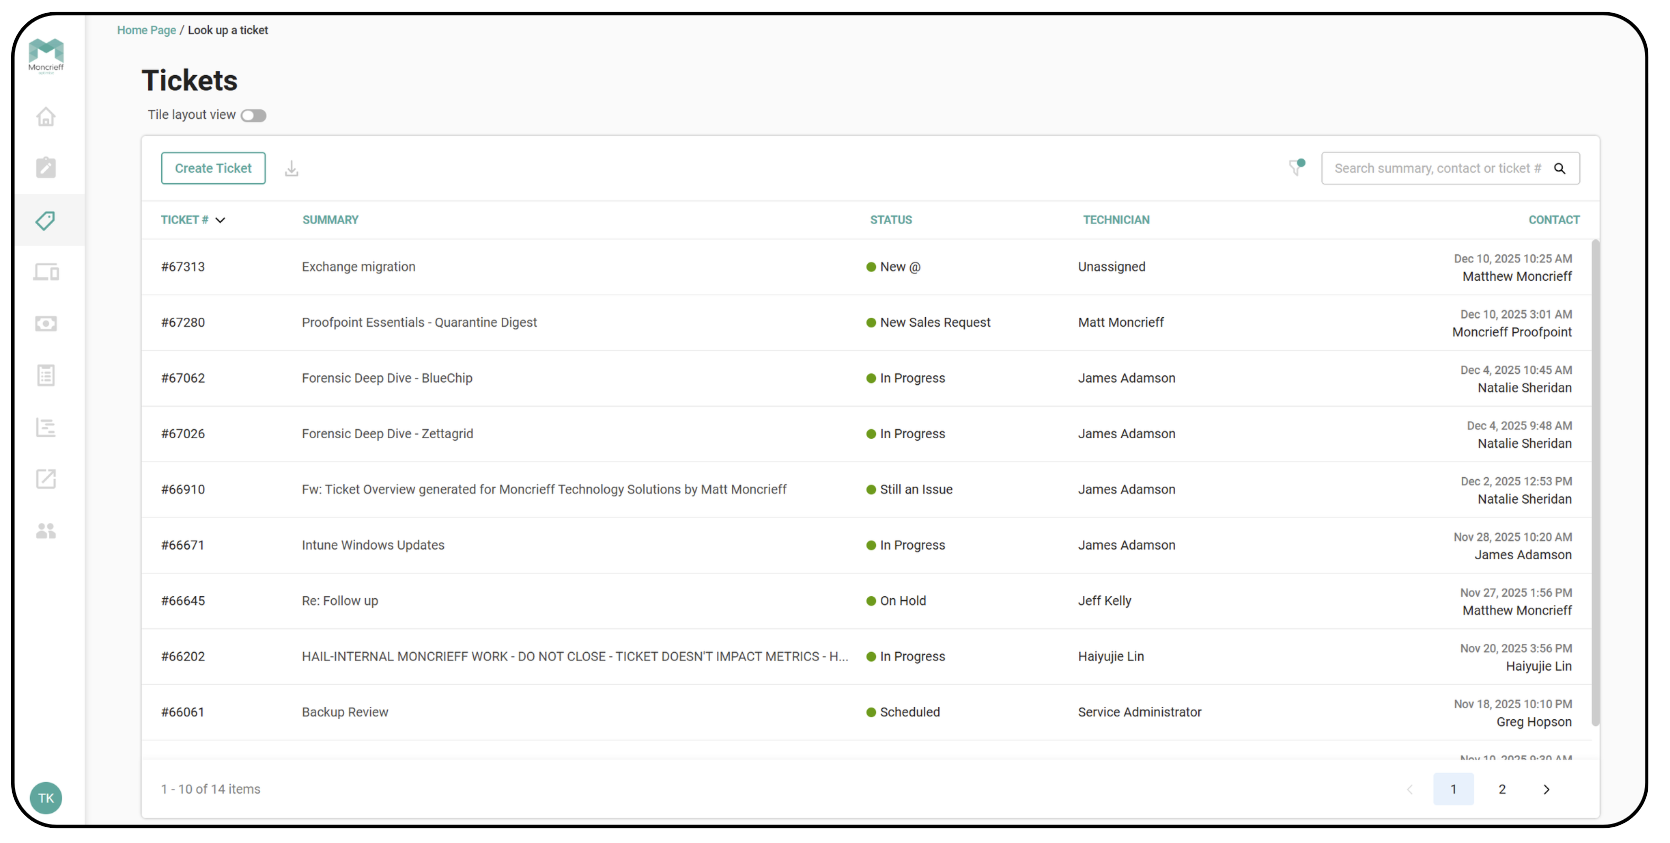Click the Technician column header

click(x=1116, y=220)
